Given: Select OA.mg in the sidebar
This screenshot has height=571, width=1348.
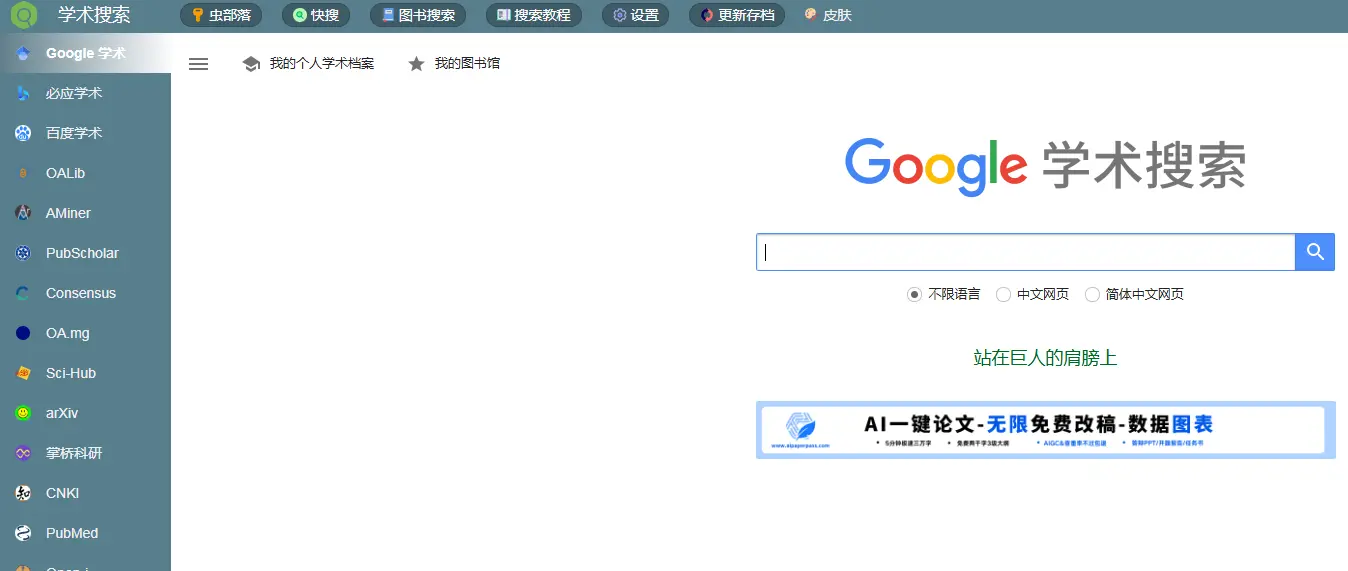Looking at the screenshot, I should coord(85,333).
